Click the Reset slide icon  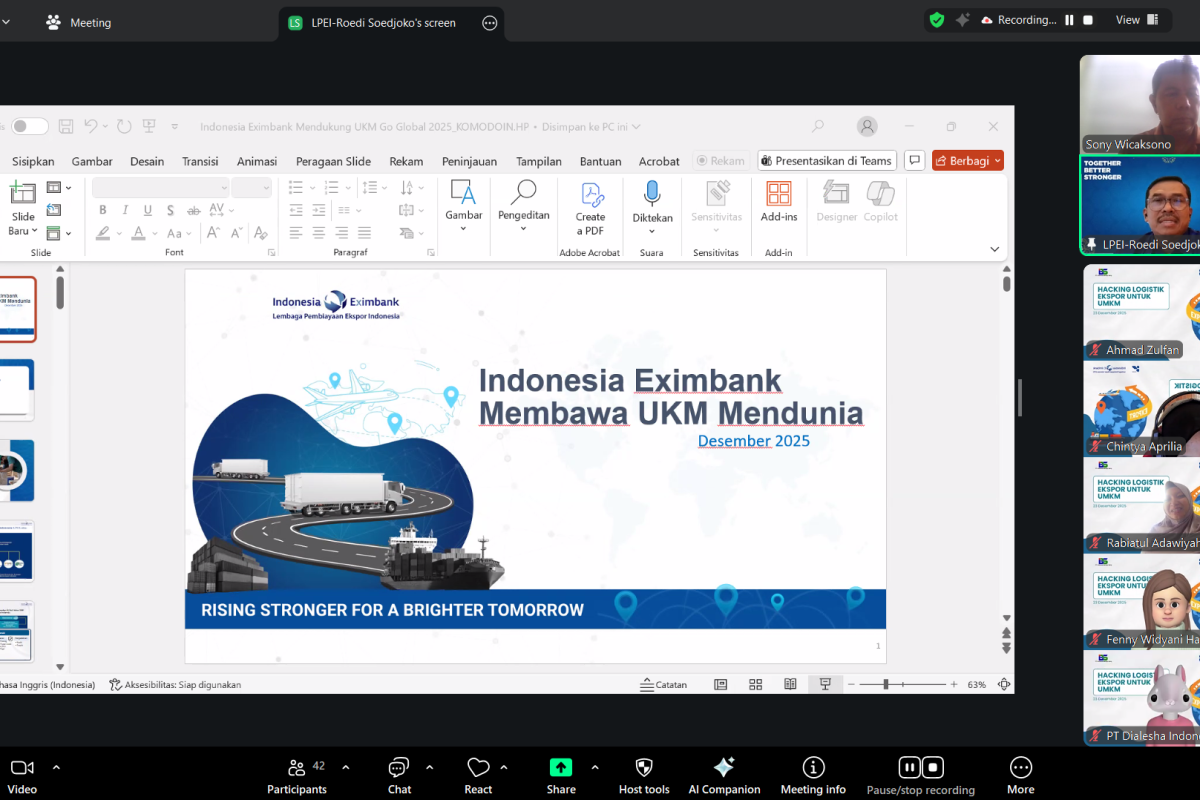click(54, 210)
